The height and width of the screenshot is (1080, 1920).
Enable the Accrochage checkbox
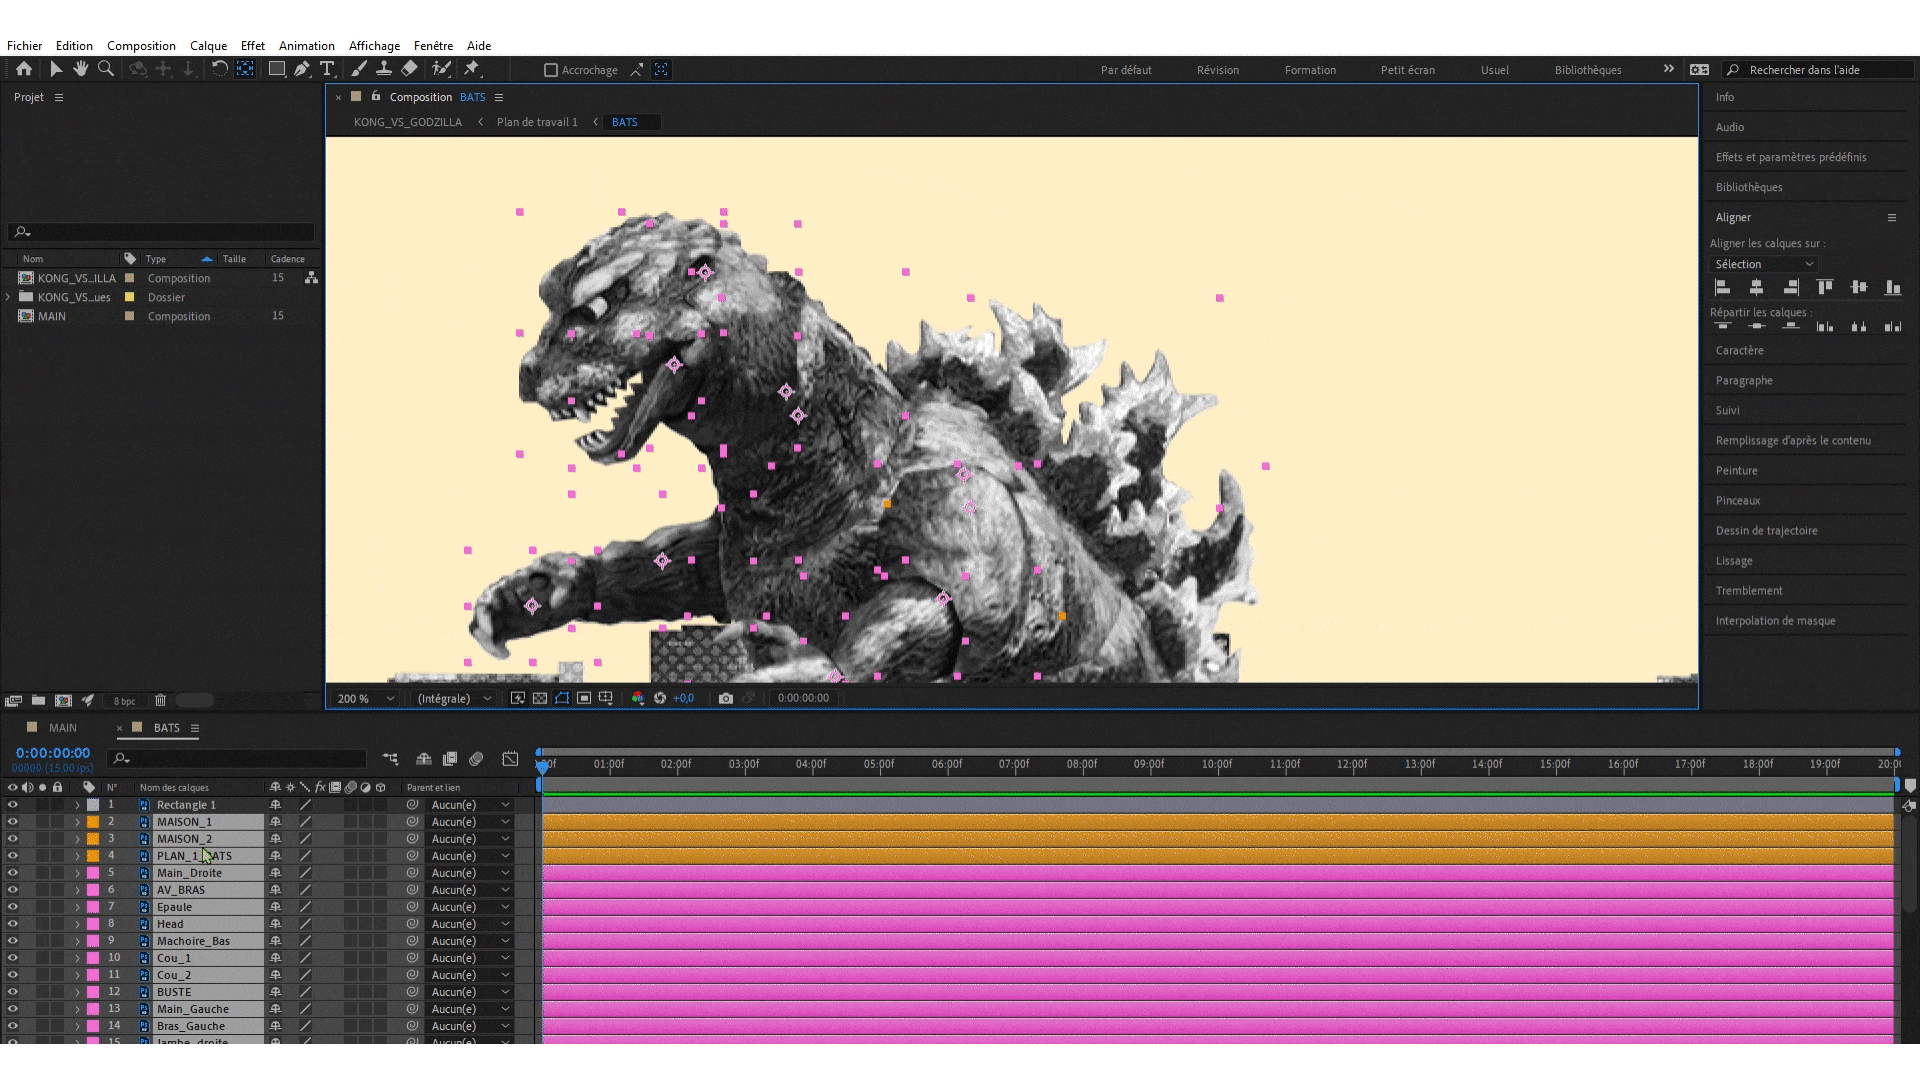[x=550, y=70]
